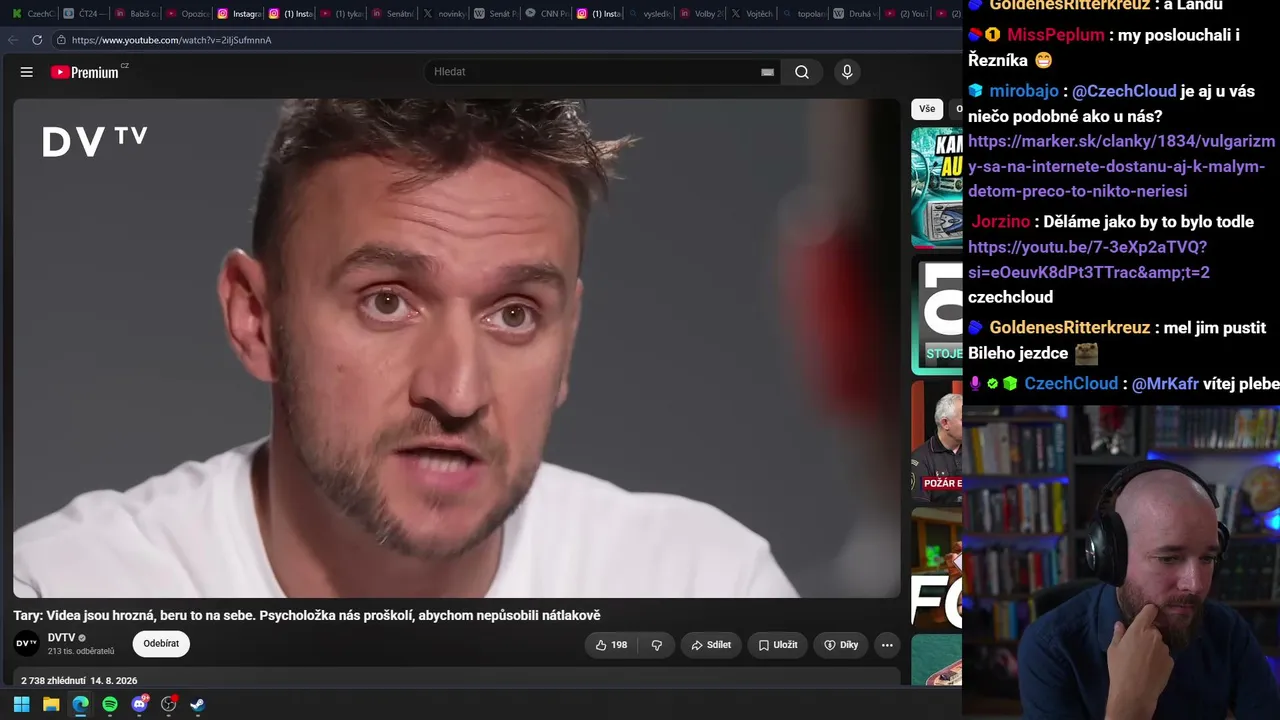The width and height of the screenshot is (1280, 720).
Task: Open the Windows Start menu
Action: [21, 704]
